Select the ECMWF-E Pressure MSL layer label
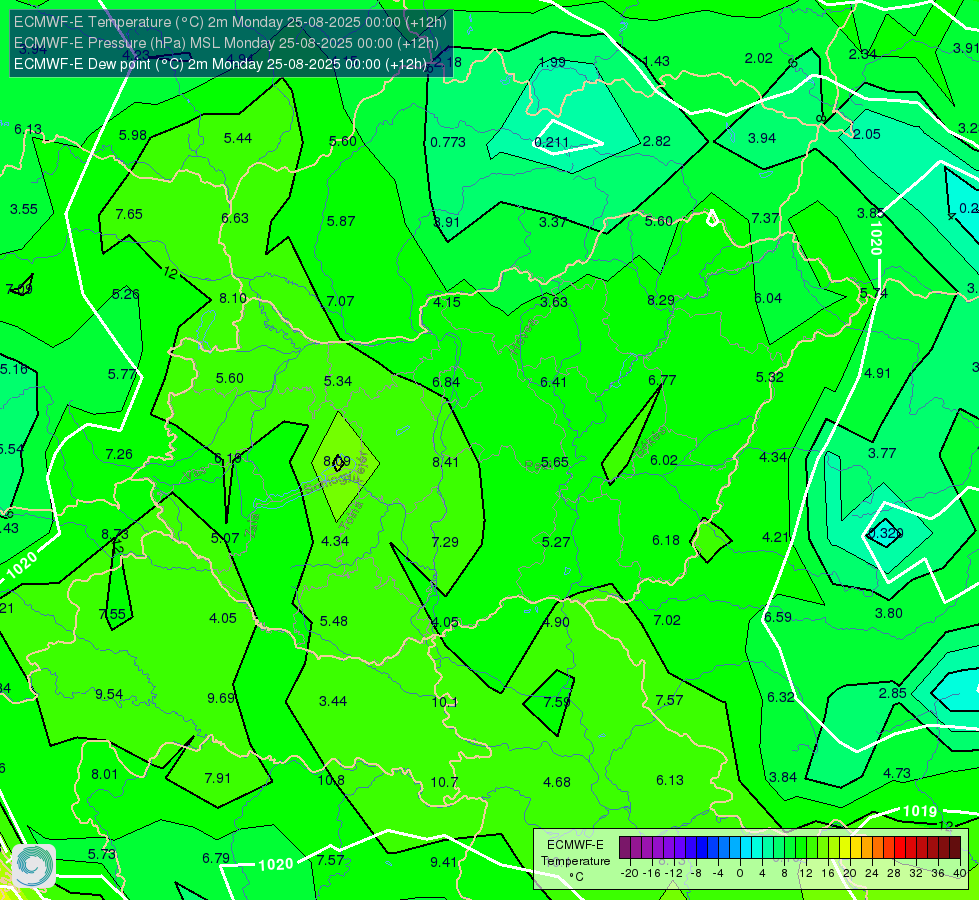This screenshot has width=979, height=900. (x=226, y=43)
